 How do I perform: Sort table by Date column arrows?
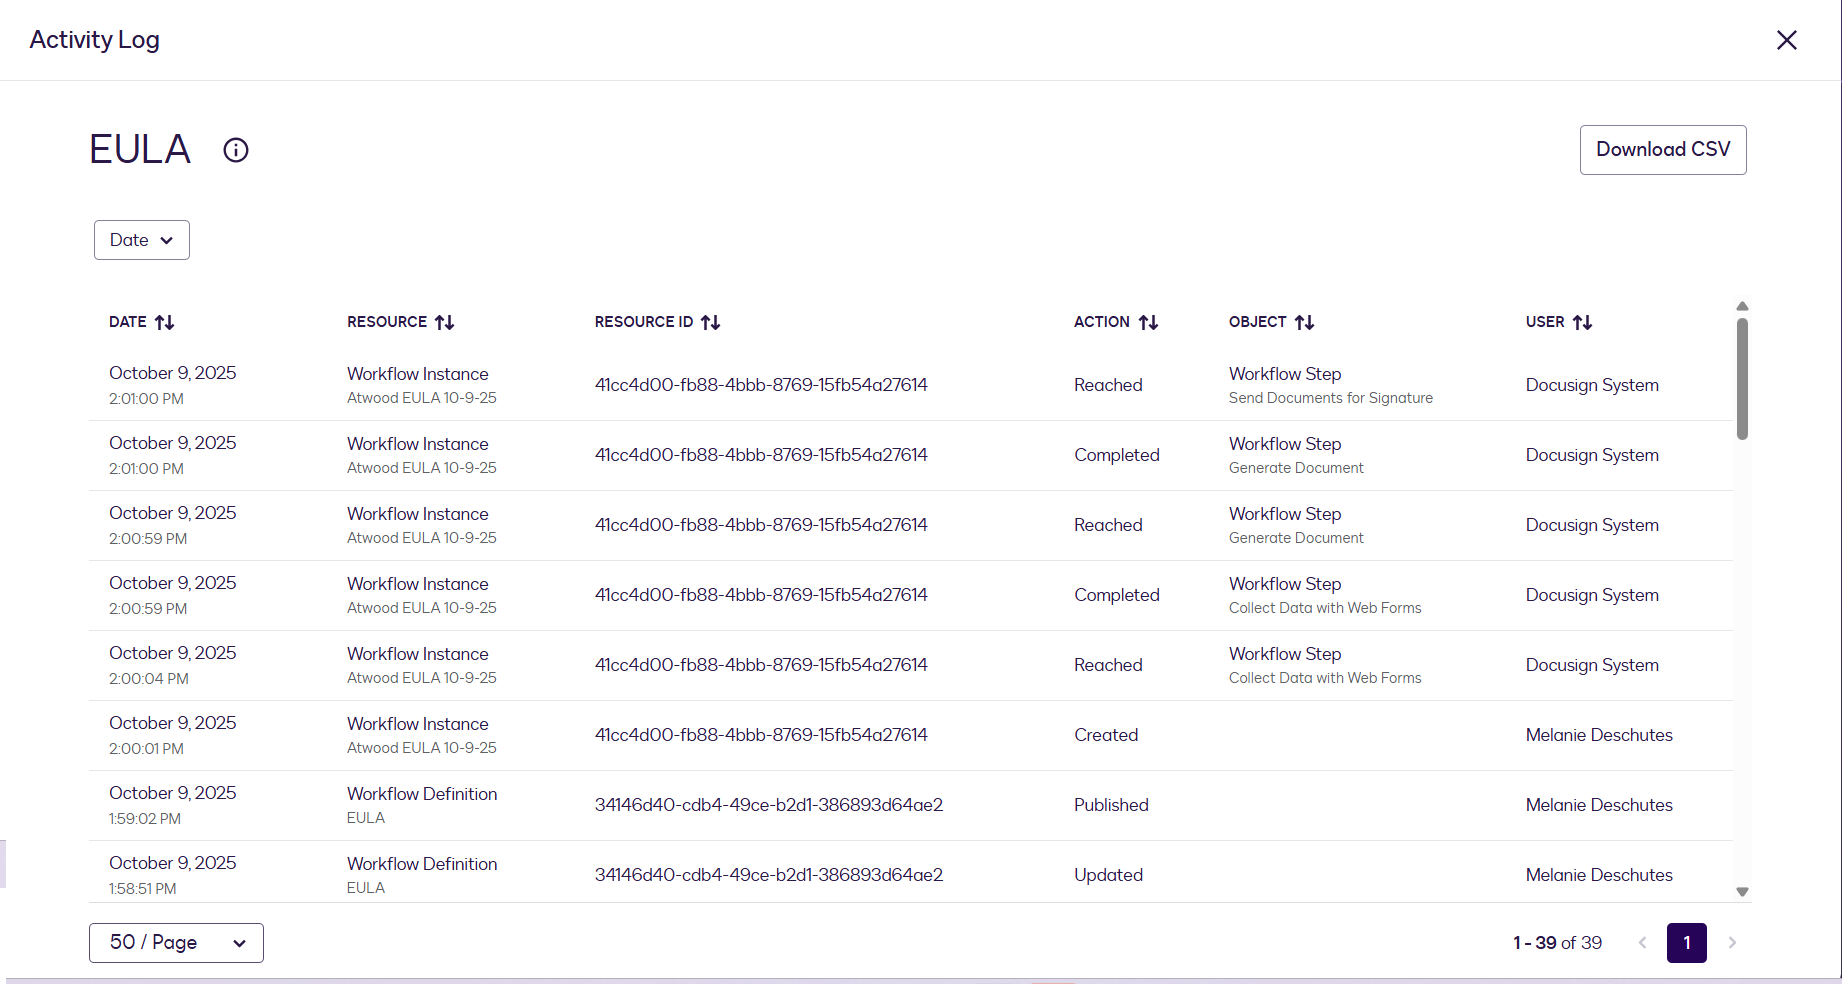click(165, 322)
